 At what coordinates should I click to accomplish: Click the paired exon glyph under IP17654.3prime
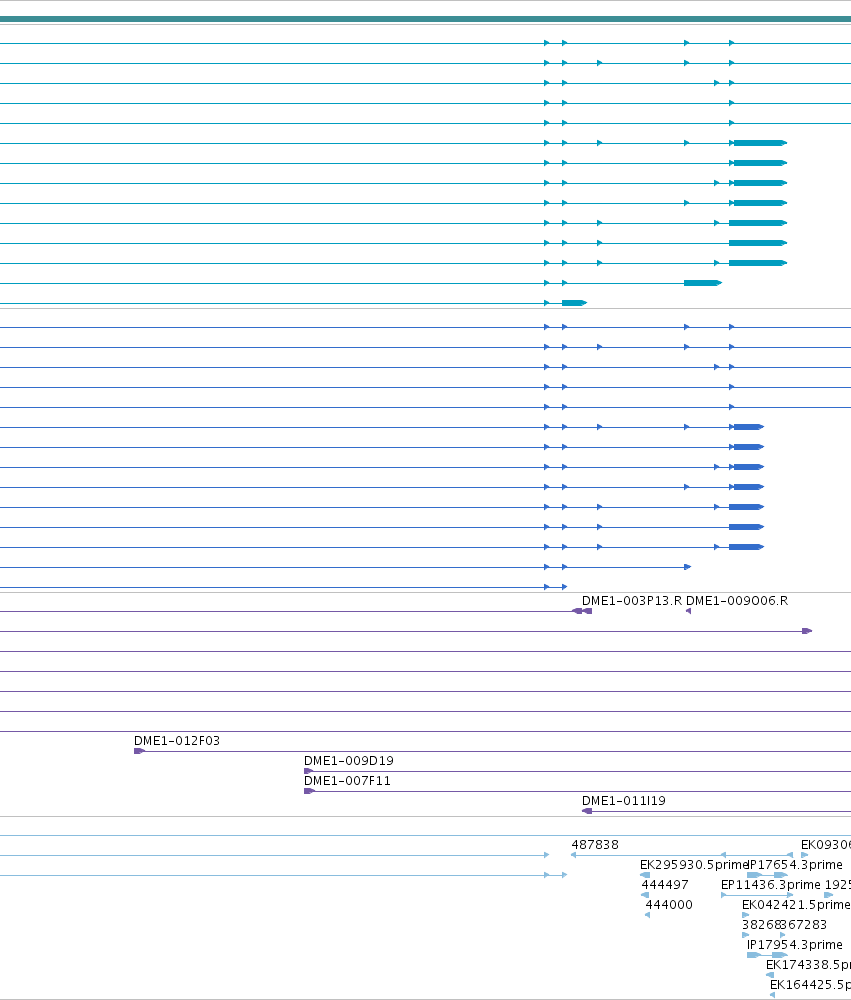tap(767, 875)
